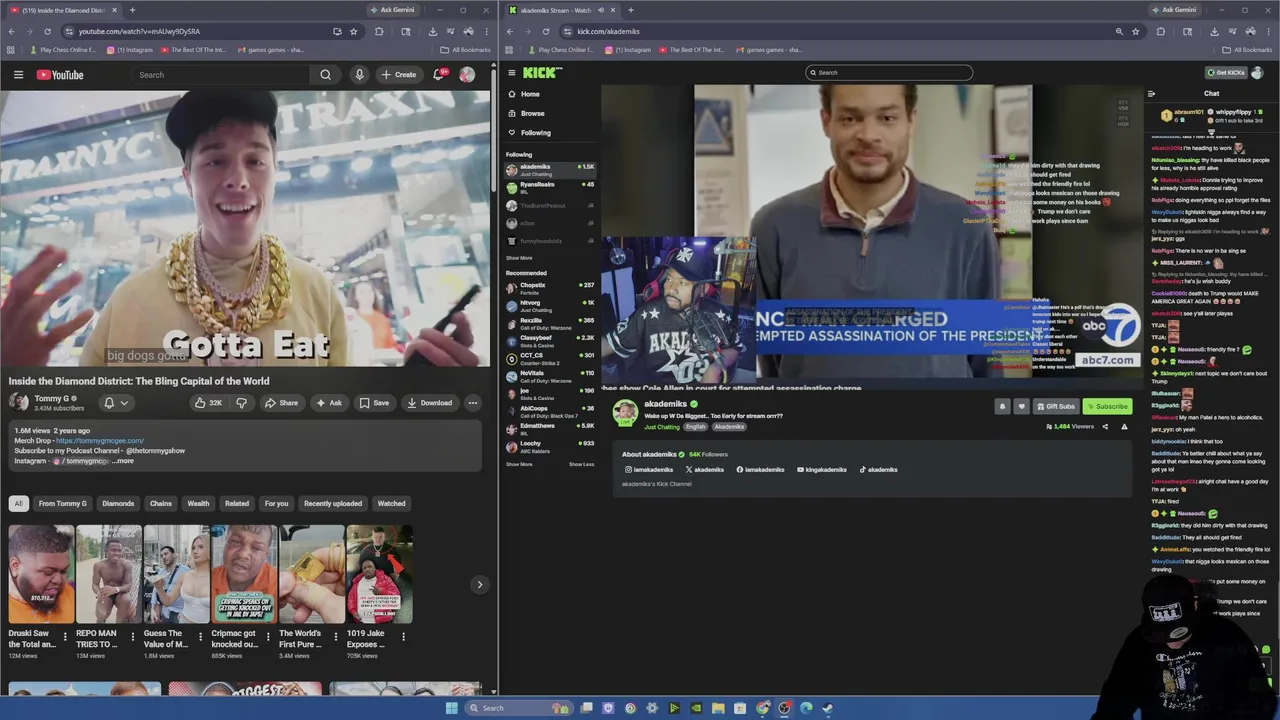This screenshot has width=1280, height=720.
Task: Open YouTube hamburger guide menu
Action: point(18,75)
